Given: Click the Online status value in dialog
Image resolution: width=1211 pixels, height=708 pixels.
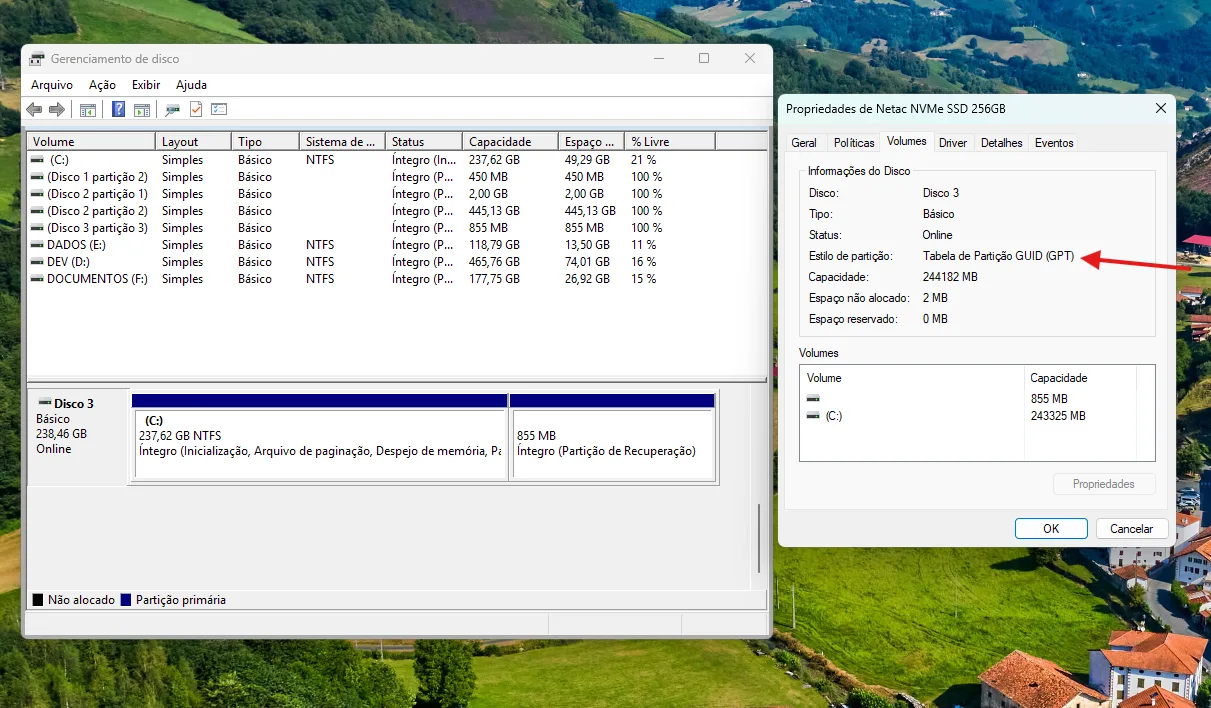Looking at the screenshot, I should click(937, 235).
